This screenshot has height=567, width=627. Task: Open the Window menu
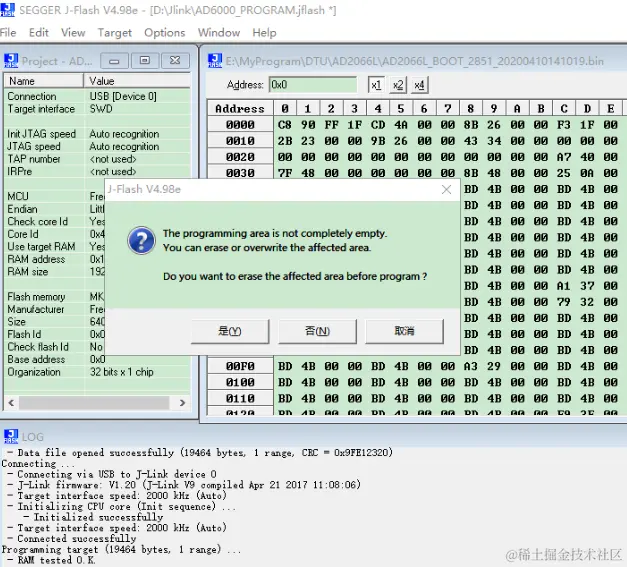point(219,33)
